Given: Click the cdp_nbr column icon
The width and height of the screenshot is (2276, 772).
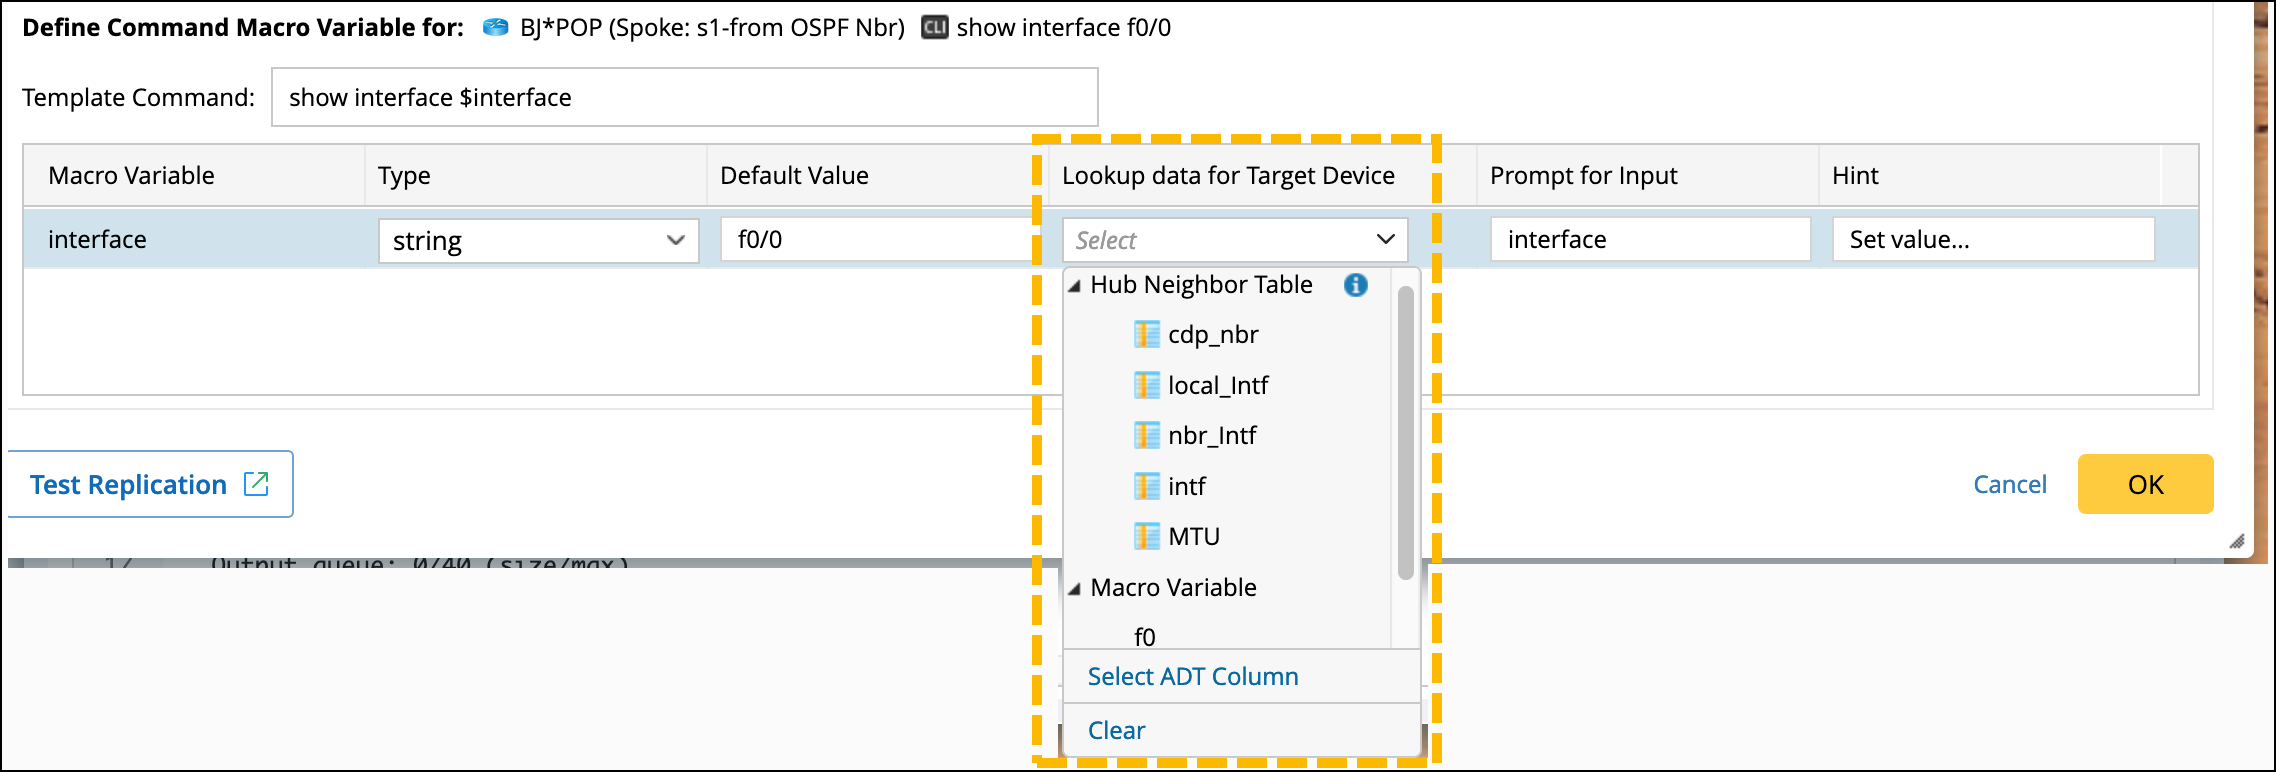Looking at the screenshot, I should pos(1146,334).
